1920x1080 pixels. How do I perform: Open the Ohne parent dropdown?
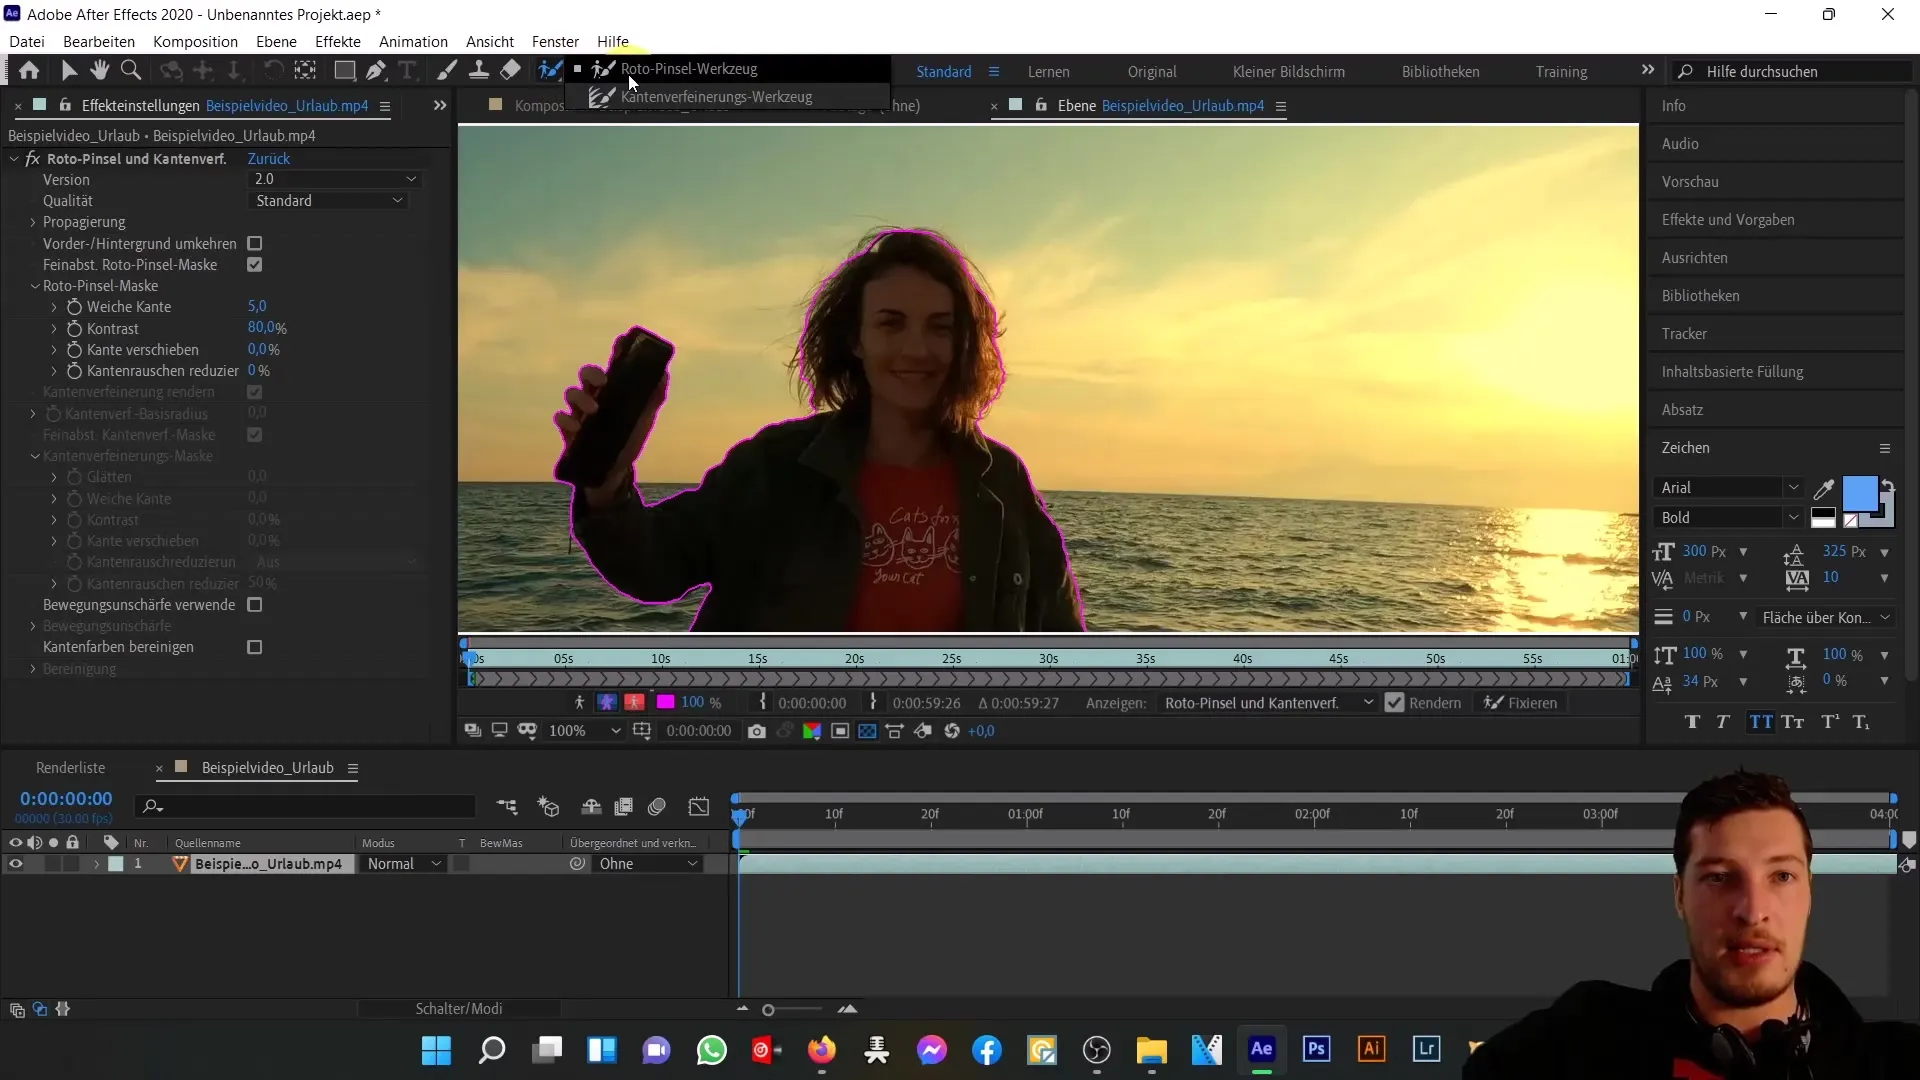[648, 864]
